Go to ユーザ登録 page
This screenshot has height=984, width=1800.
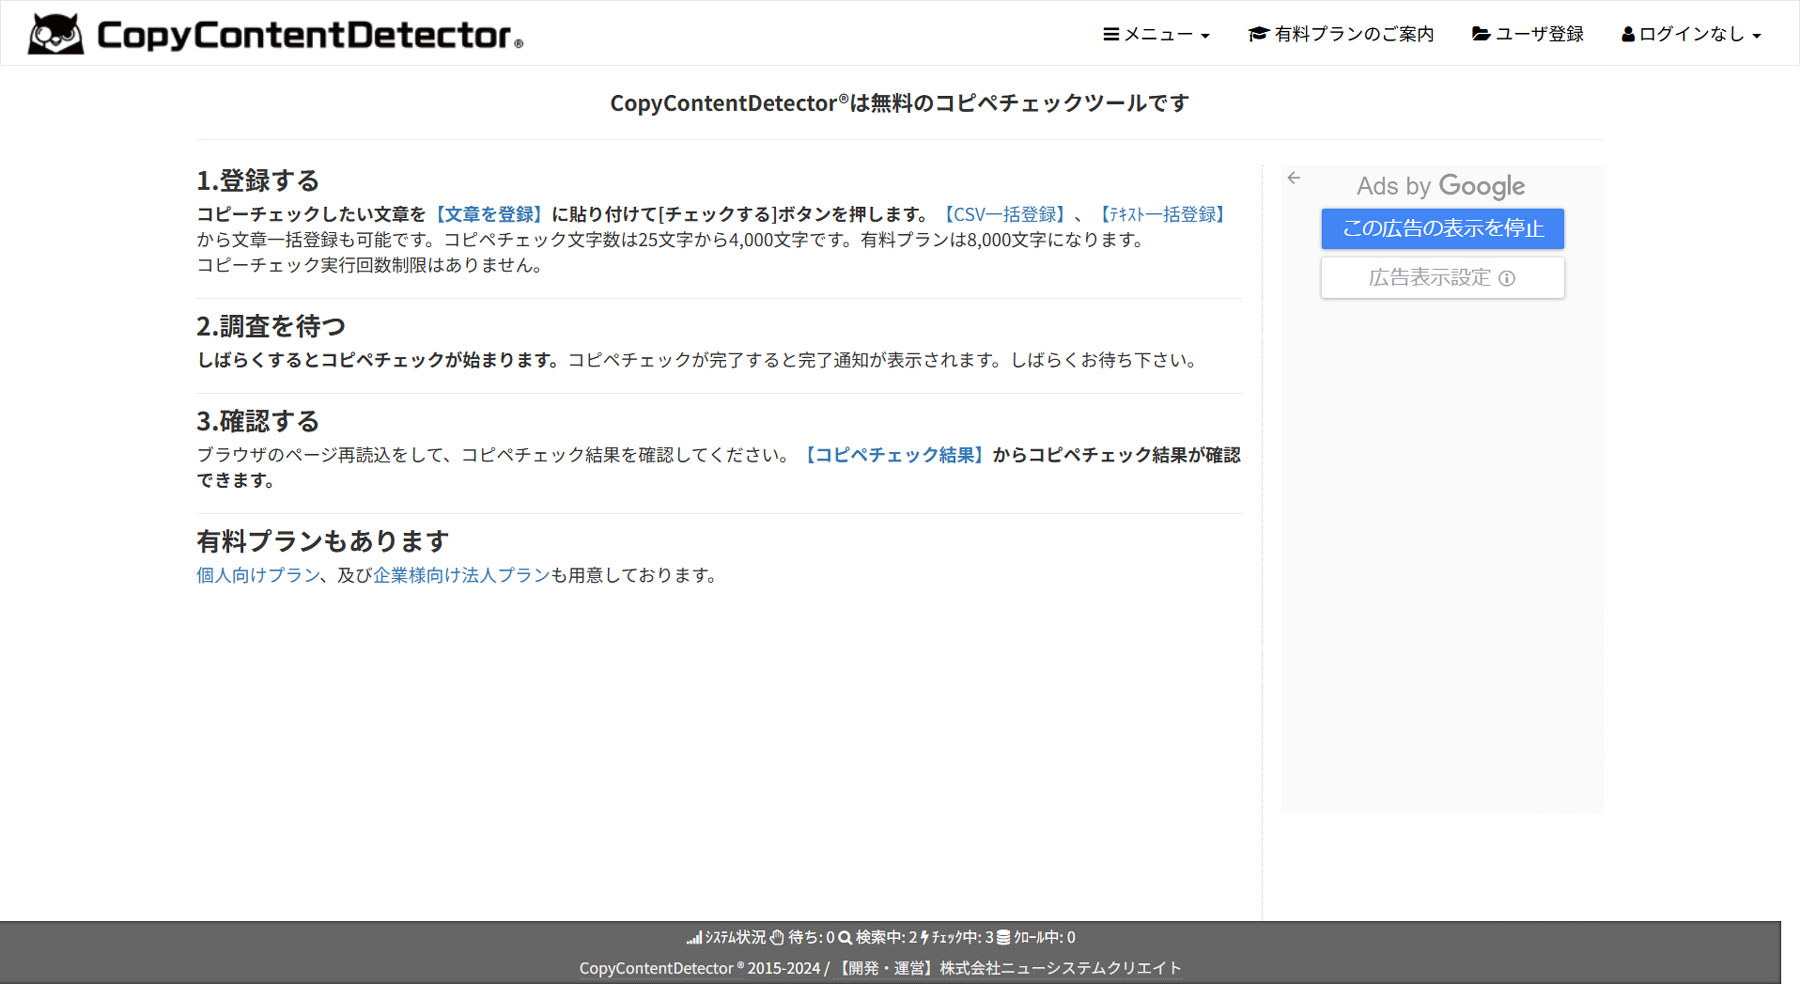tap(1527, 34)
